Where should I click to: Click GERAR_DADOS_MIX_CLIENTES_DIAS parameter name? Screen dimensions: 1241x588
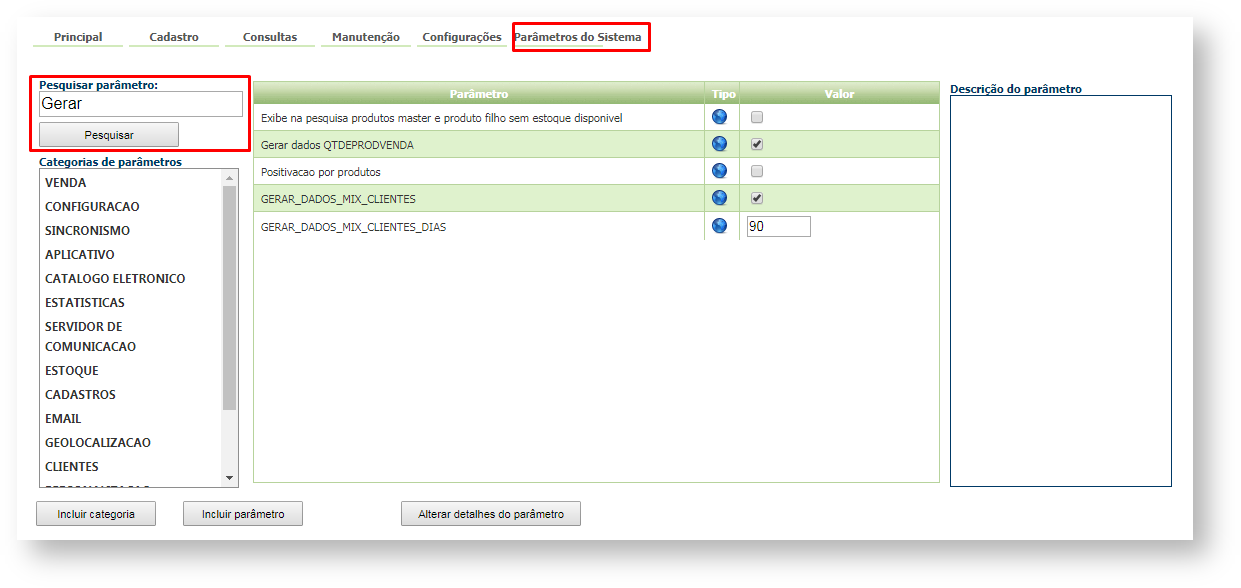(354, 227)
